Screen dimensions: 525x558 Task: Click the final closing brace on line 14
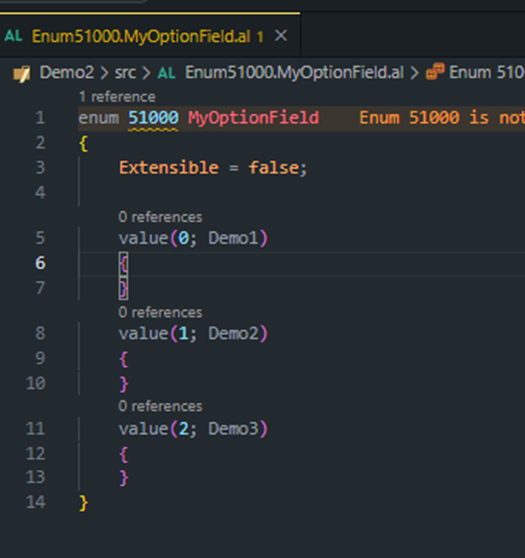coord(84,503)
